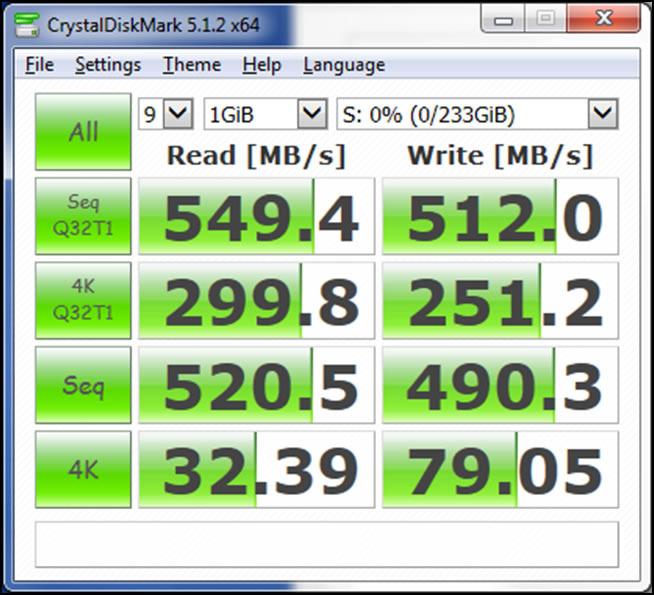Screen dimensions: 654x595
Task: Start the 4K Q32T1 test
Action: [83, 300]
